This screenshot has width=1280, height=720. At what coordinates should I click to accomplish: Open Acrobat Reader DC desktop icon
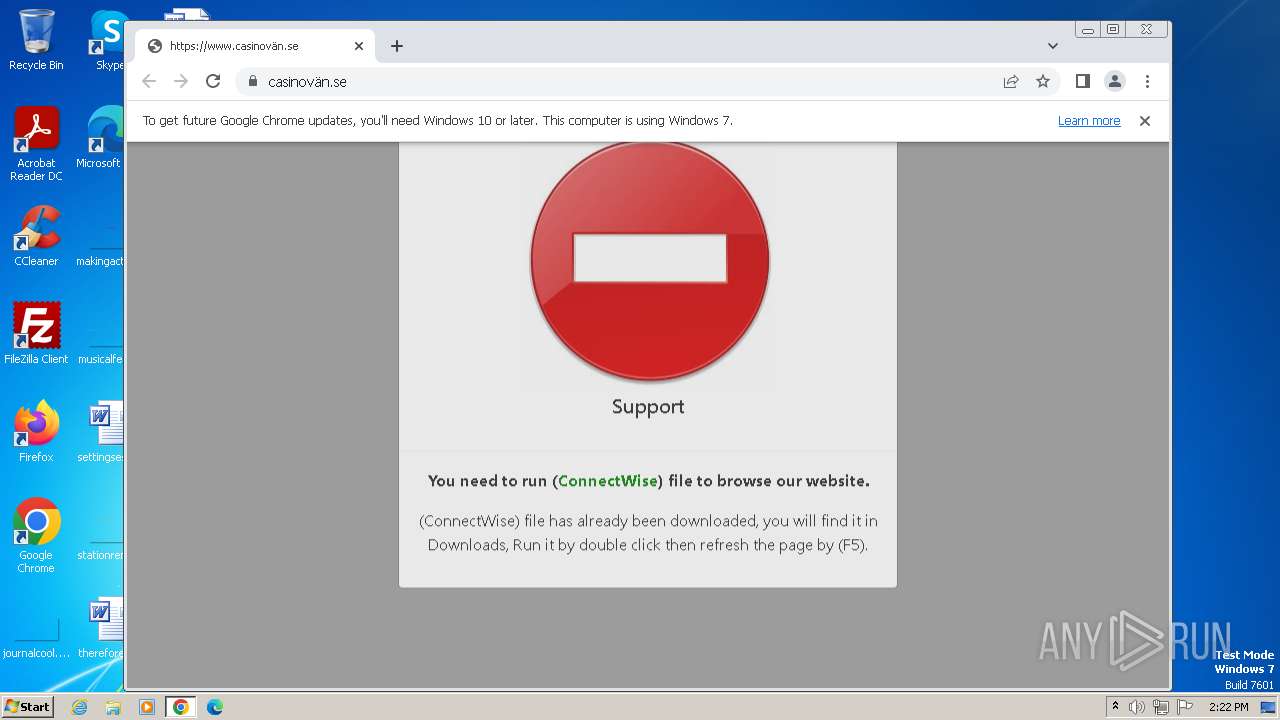pos(36,143)
